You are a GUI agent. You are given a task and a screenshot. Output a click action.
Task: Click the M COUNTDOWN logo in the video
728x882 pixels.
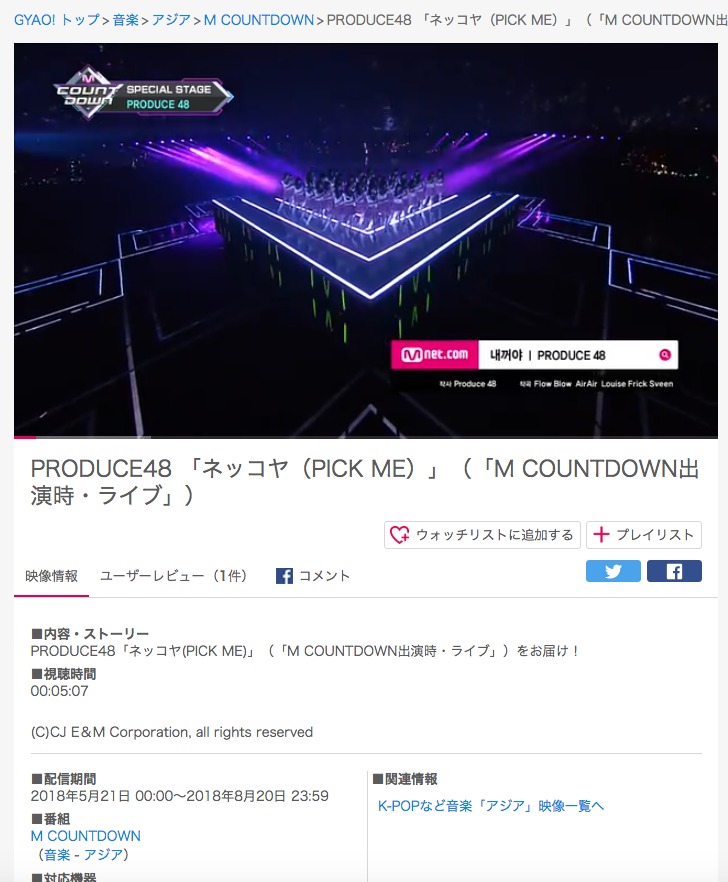pos(87,94)
